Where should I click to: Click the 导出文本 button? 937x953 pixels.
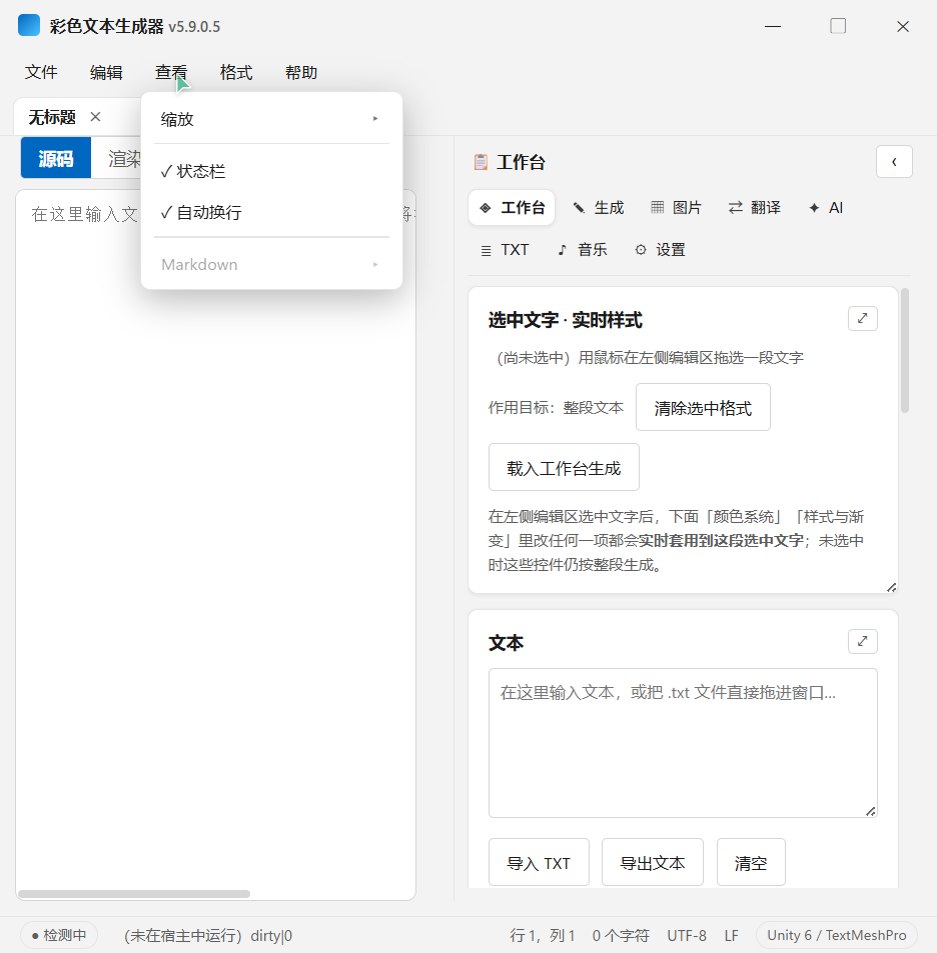pyautogui.click(x=653, y=862)
